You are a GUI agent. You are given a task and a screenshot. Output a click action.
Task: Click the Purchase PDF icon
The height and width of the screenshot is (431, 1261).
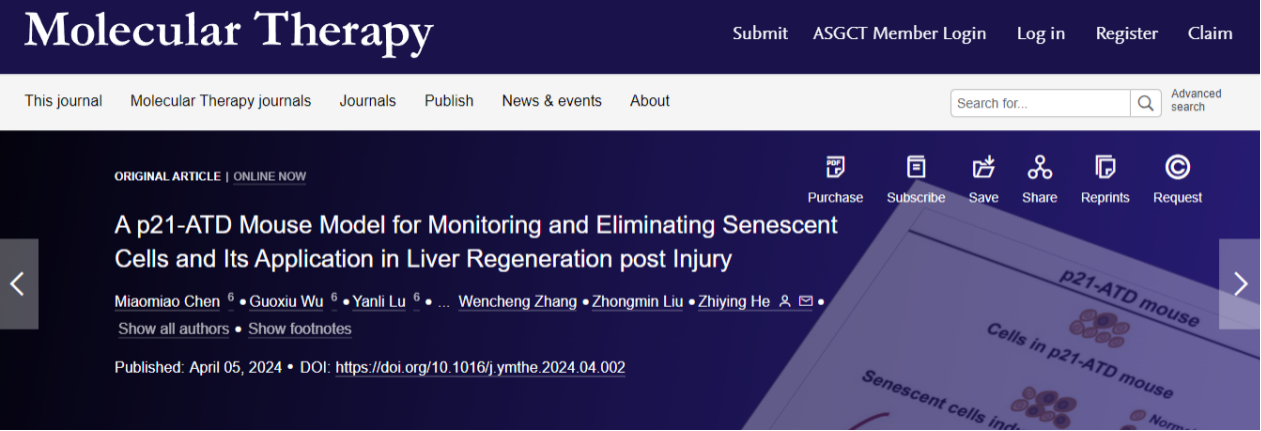pyautogui.click(x=834, y=167)
